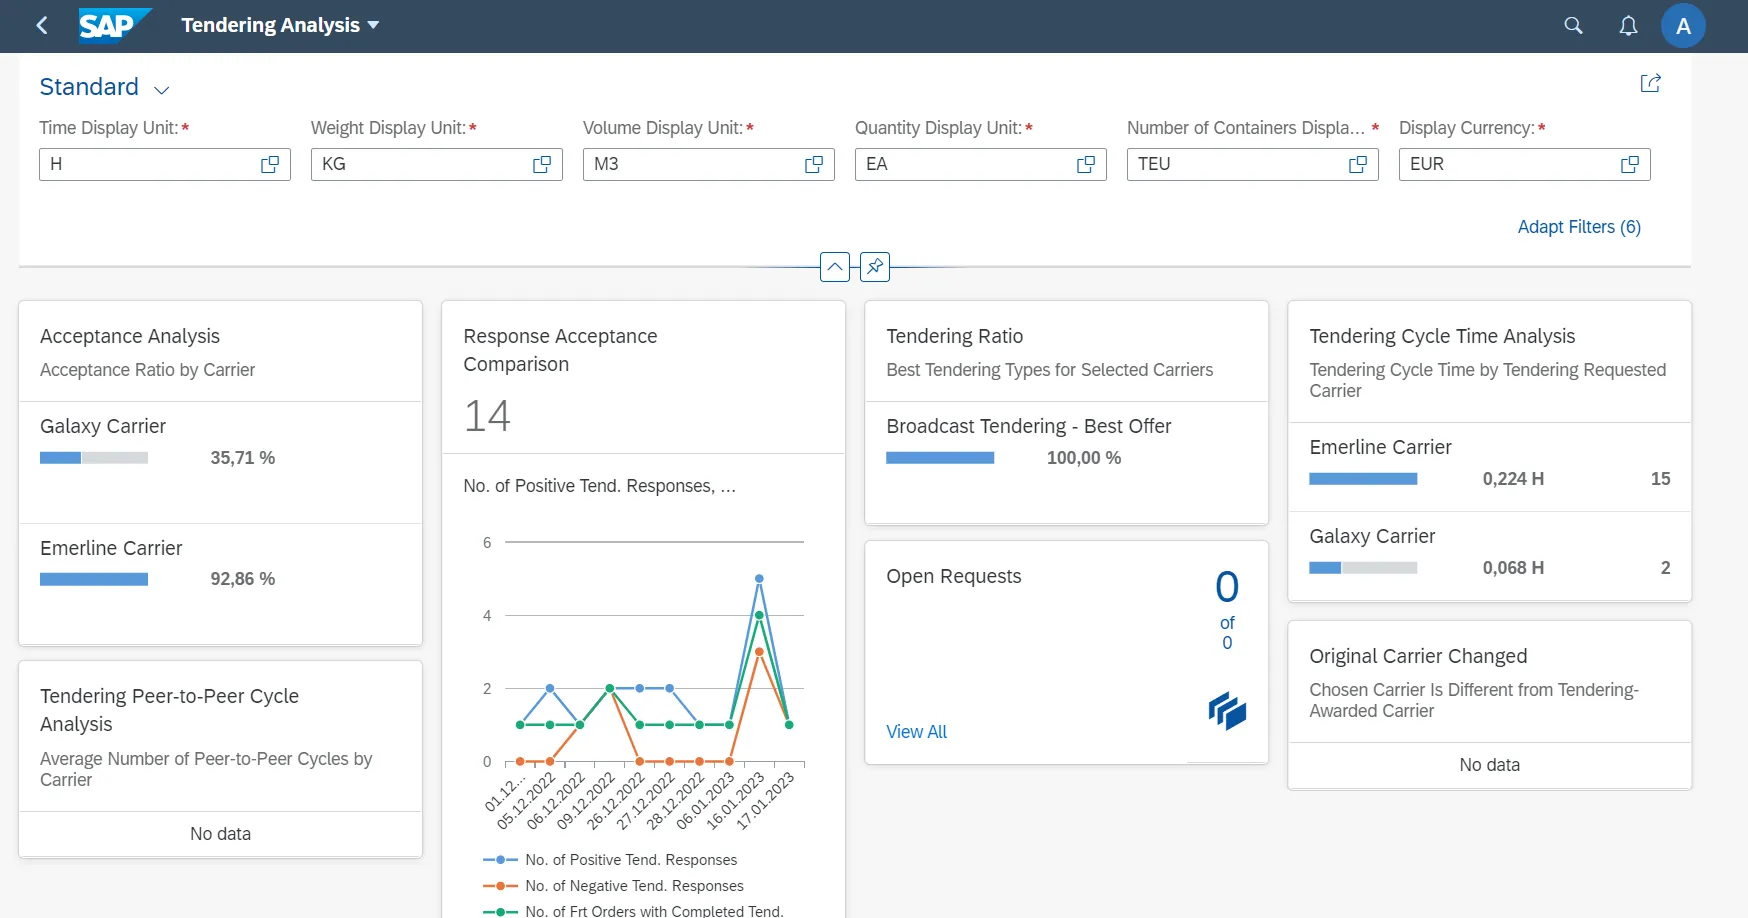
Task: Open the Tendering Analysis title menu
Action: tap(280, 25)
